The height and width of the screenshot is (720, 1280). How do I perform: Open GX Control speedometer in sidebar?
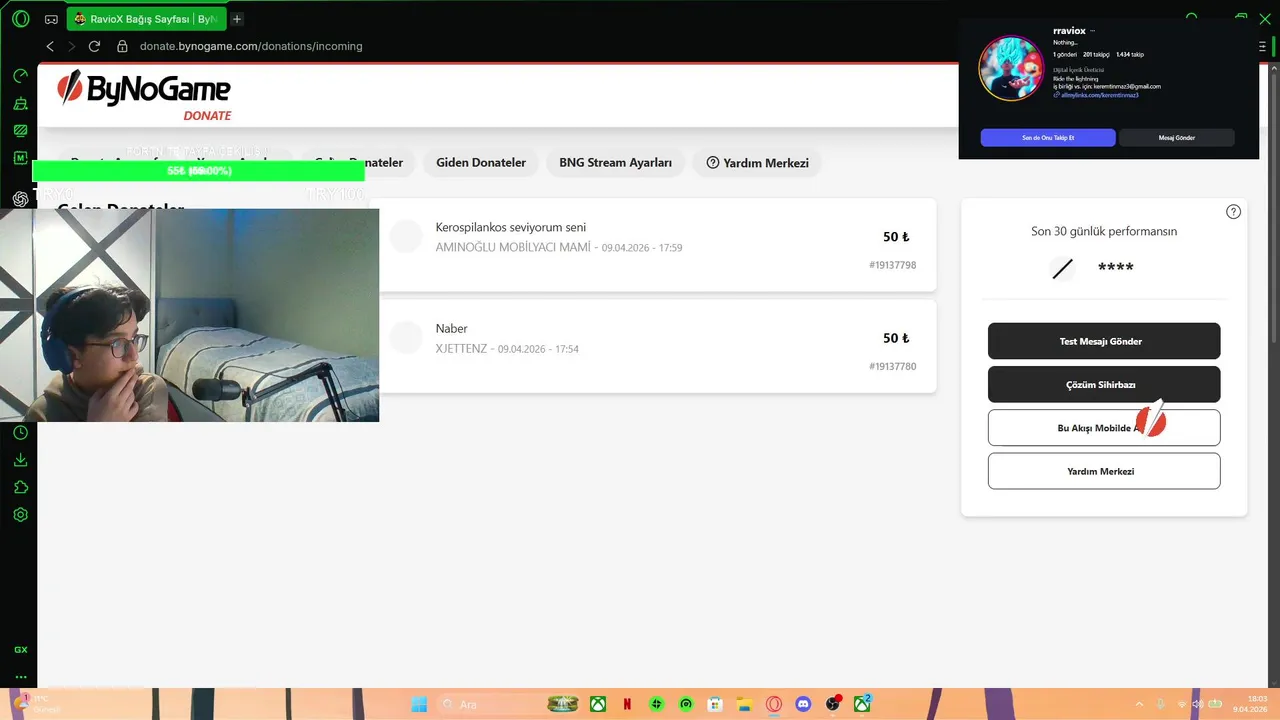[20, 76]
